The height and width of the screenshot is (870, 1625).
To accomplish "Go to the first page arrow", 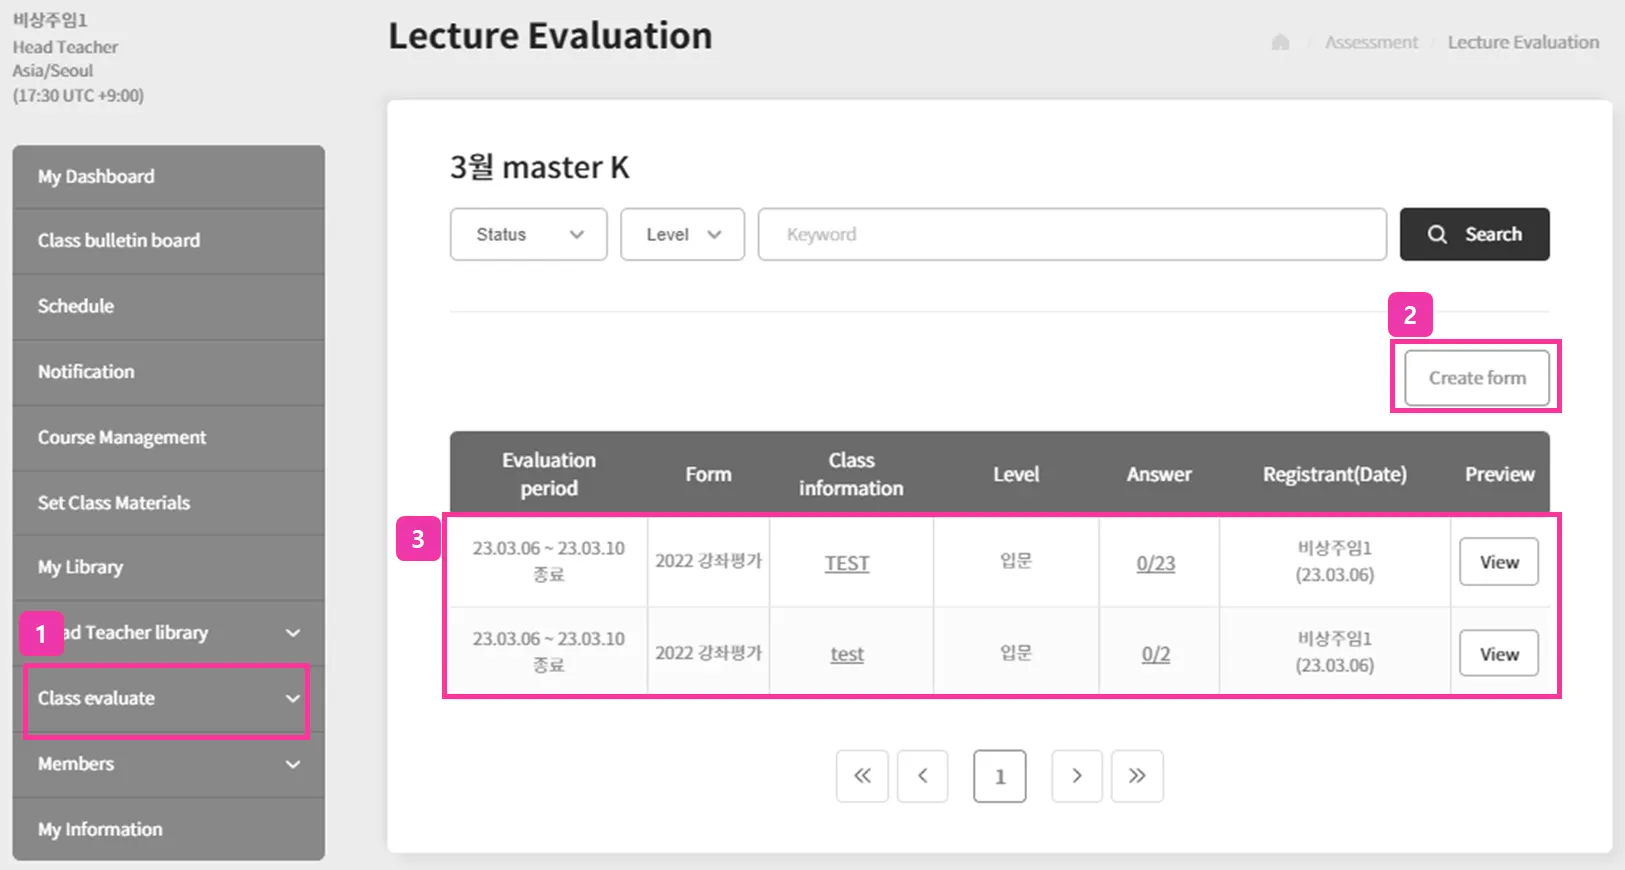I will pyautogui.click(x=862, y=776).
